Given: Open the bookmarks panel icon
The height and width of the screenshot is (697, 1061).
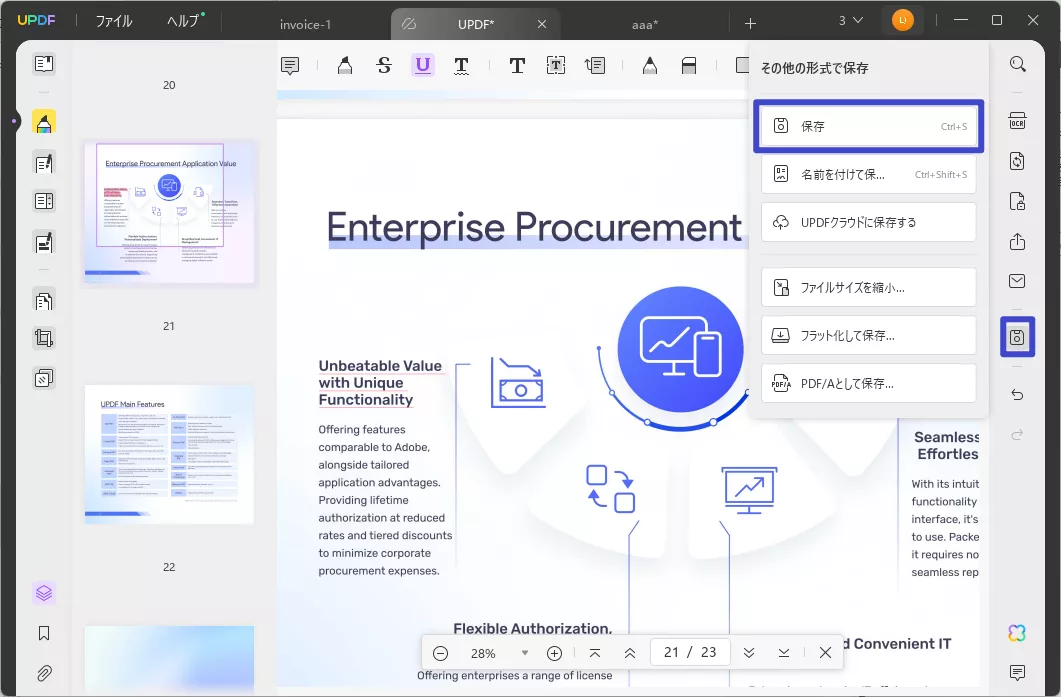Looking at the screenshot, I should (44, 633).
